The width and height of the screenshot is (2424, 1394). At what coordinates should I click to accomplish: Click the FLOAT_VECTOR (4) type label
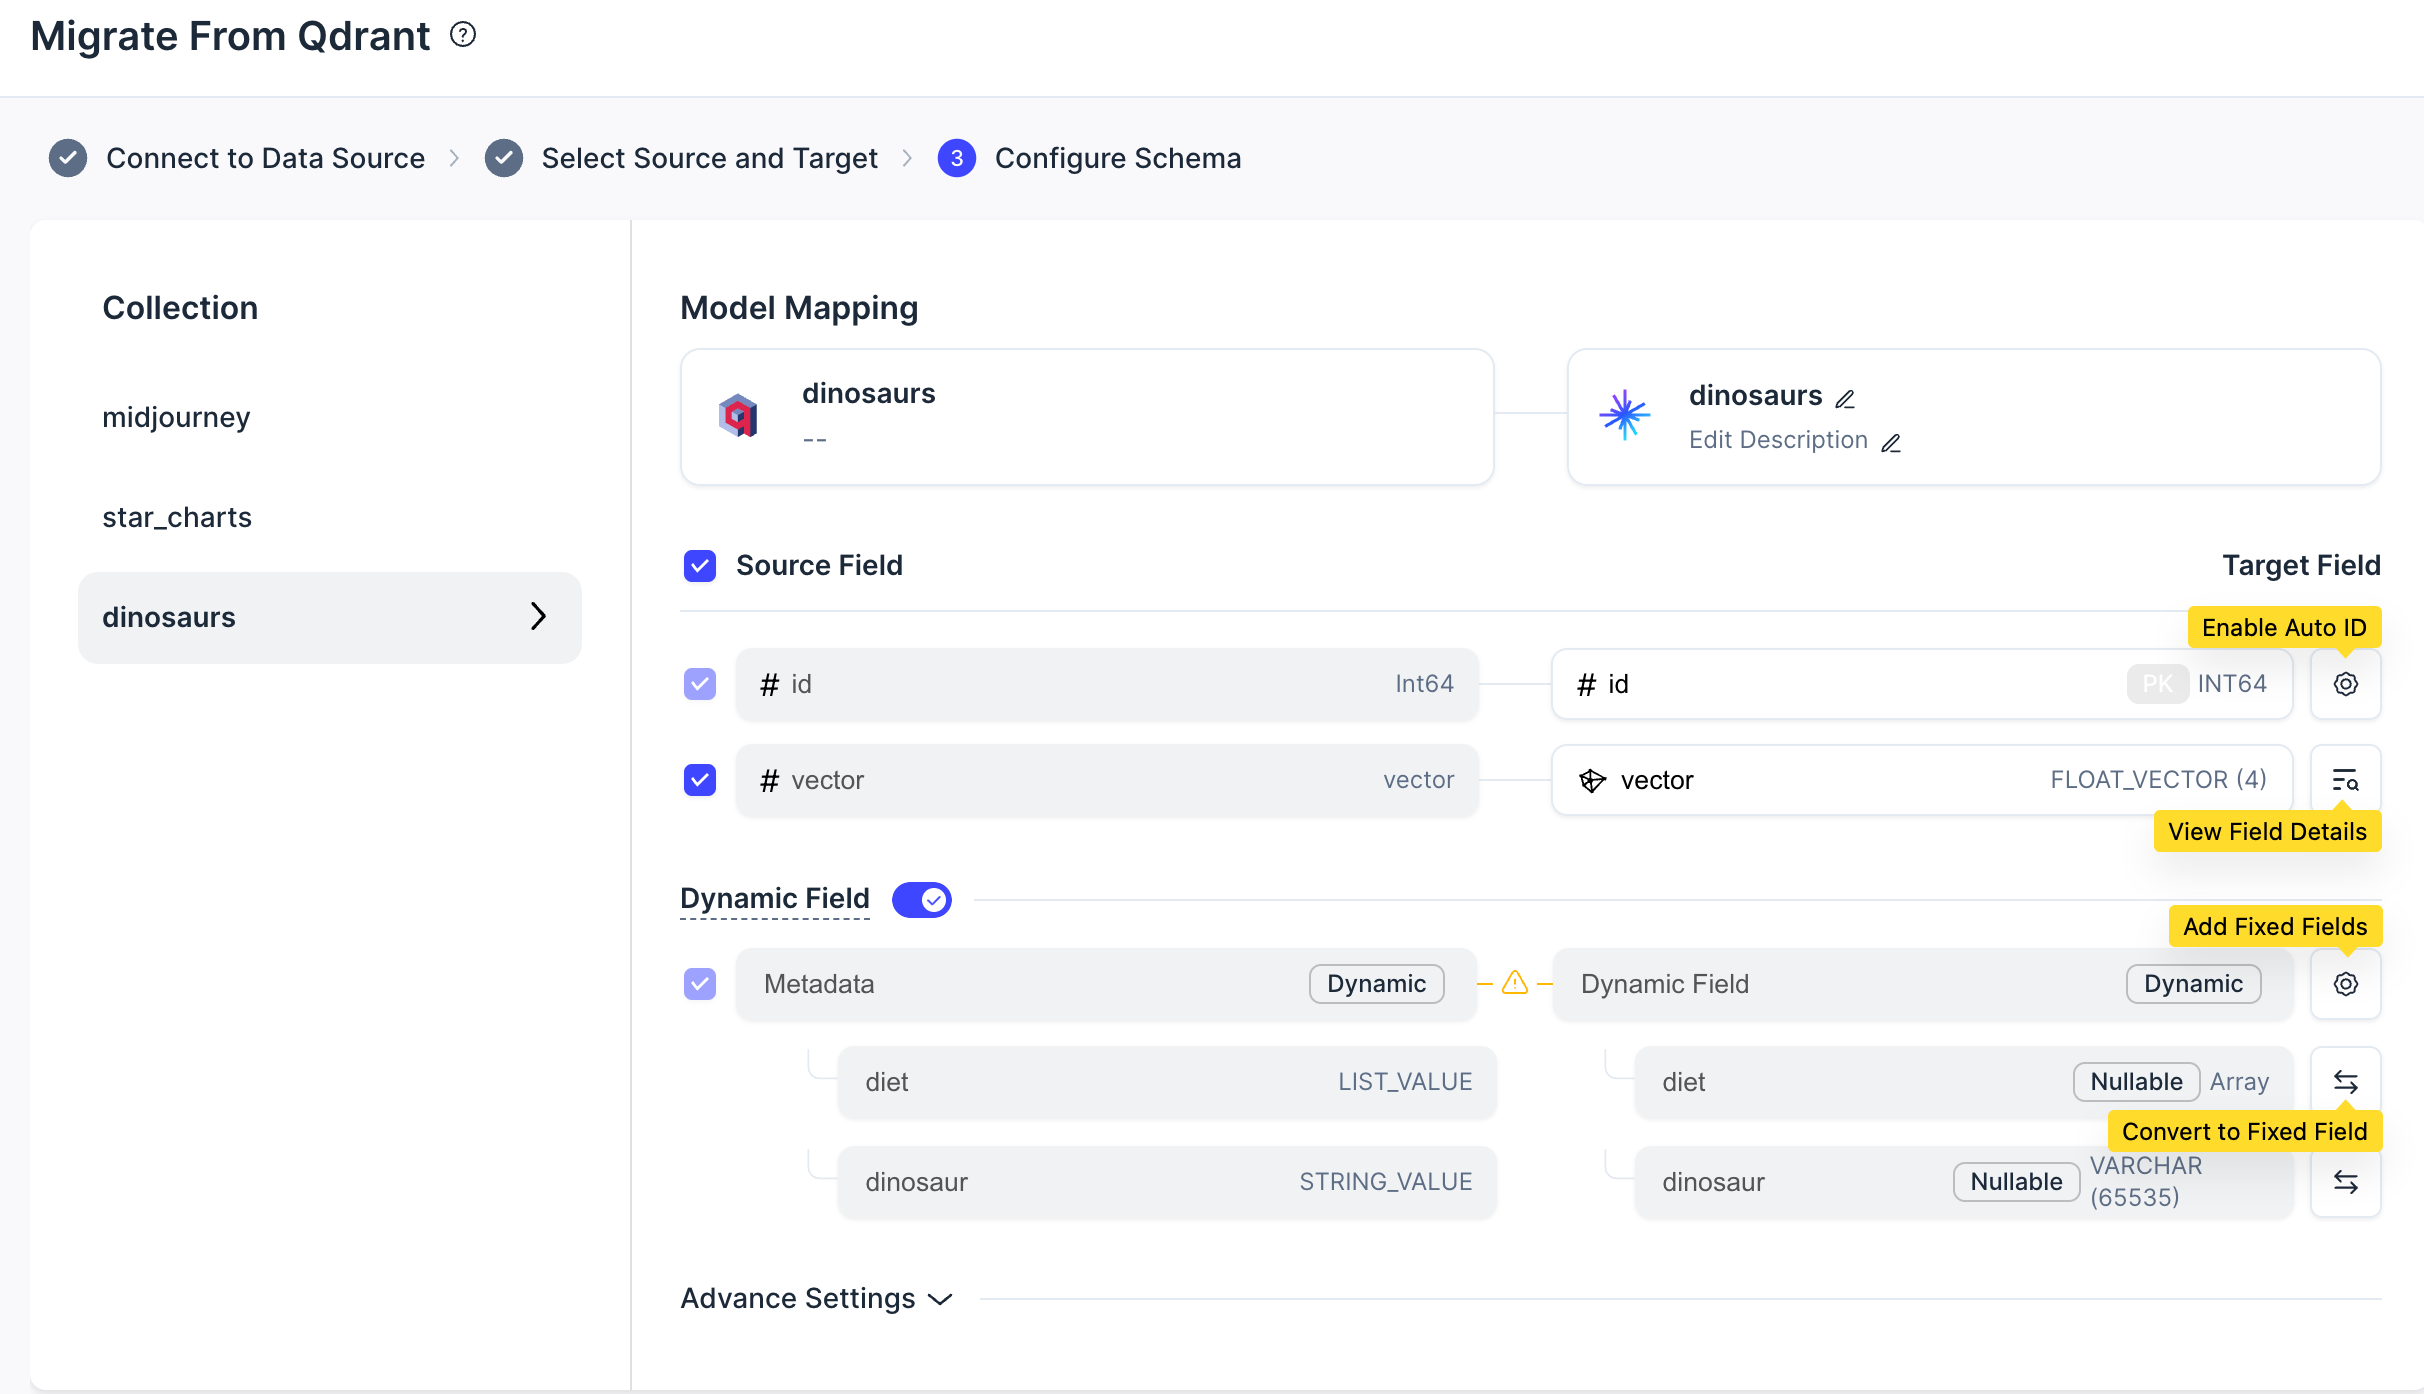[2158, 780]
